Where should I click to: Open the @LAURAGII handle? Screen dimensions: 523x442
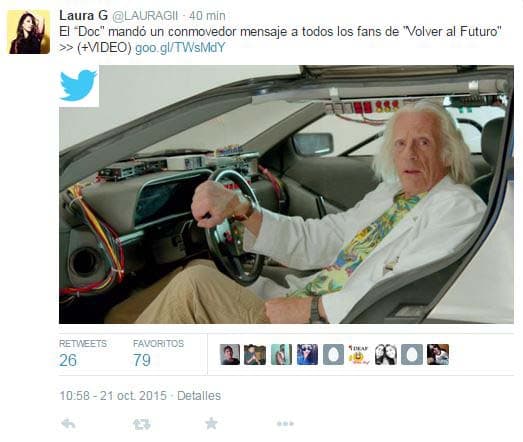145,16
